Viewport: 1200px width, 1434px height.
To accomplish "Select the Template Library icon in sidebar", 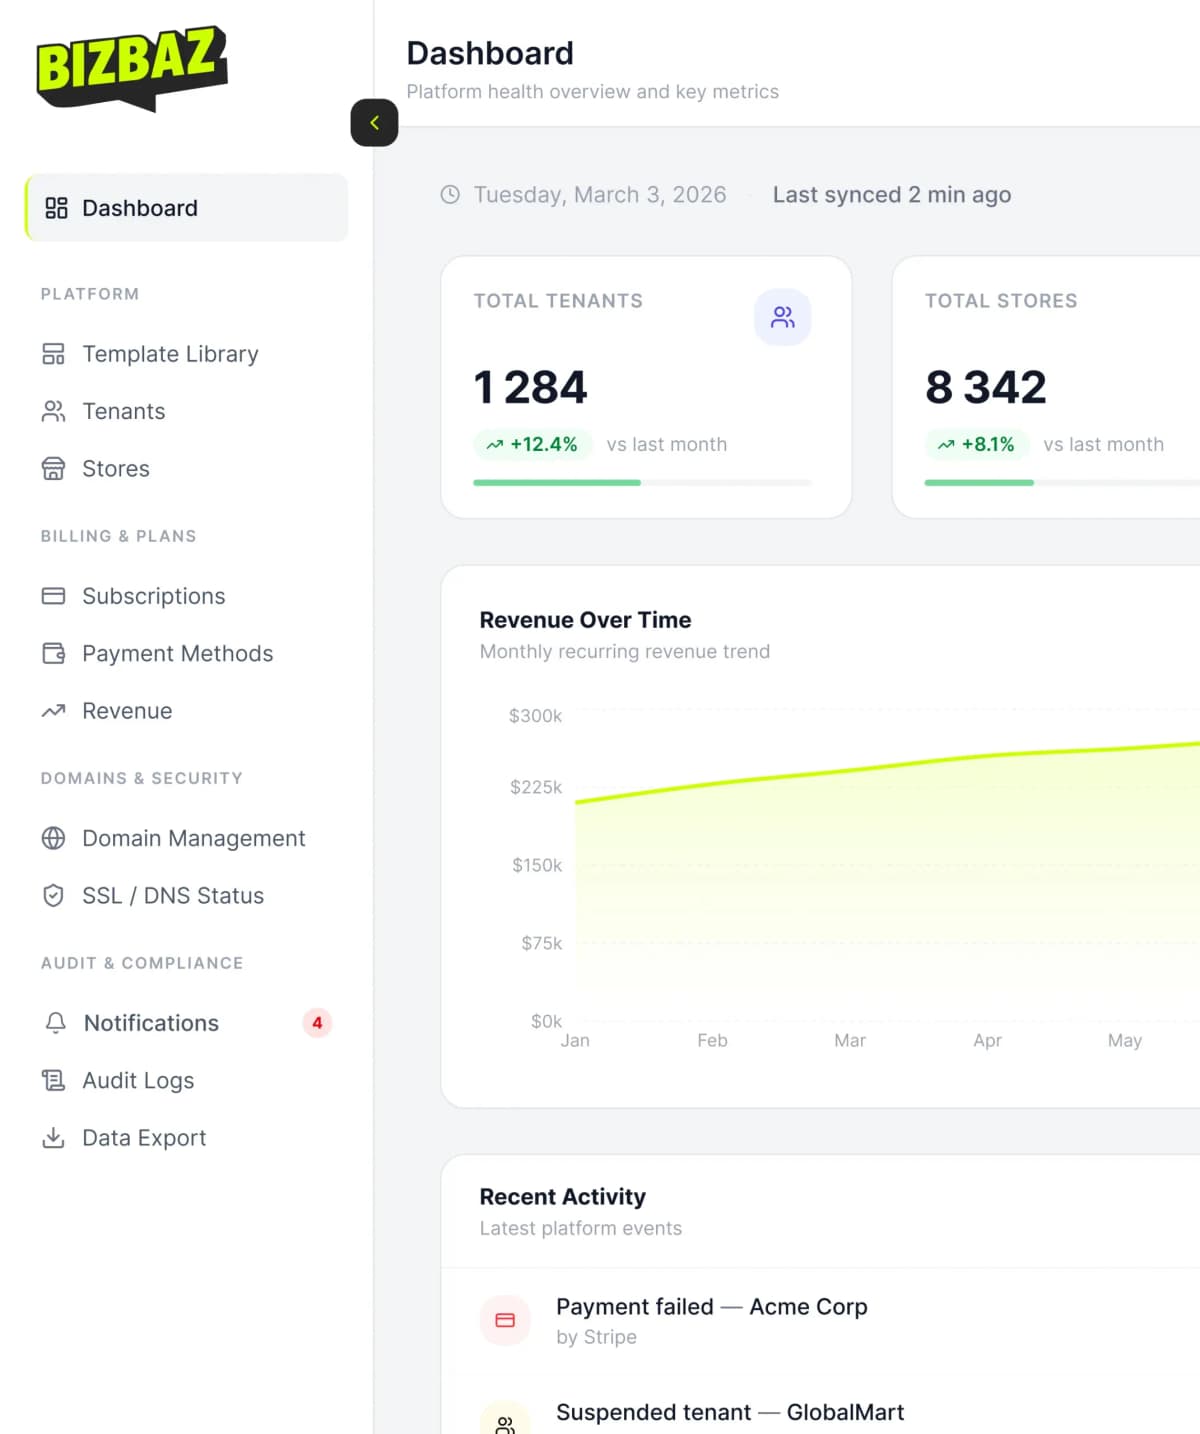I will pos(53,354).
